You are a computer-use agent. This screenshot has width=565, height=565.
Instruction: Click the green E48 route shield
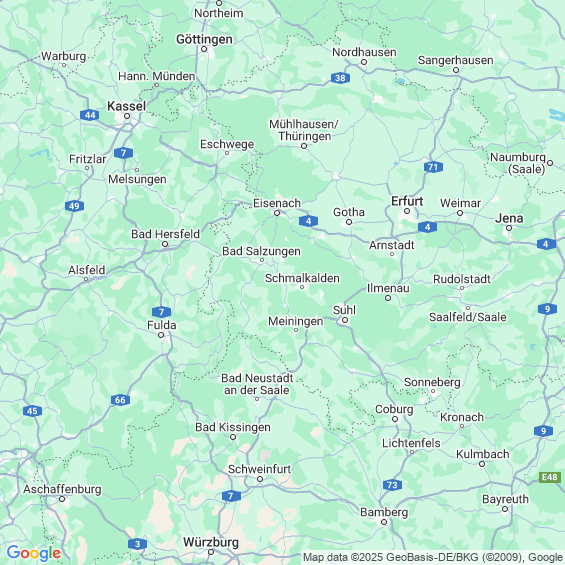tap(550, 477)
